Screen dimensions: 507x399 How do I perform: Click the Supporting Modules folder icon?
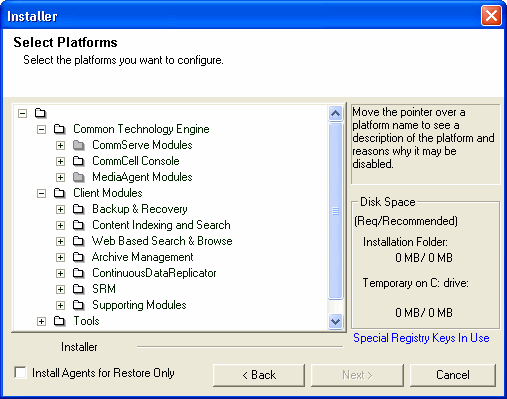(79, 305)
